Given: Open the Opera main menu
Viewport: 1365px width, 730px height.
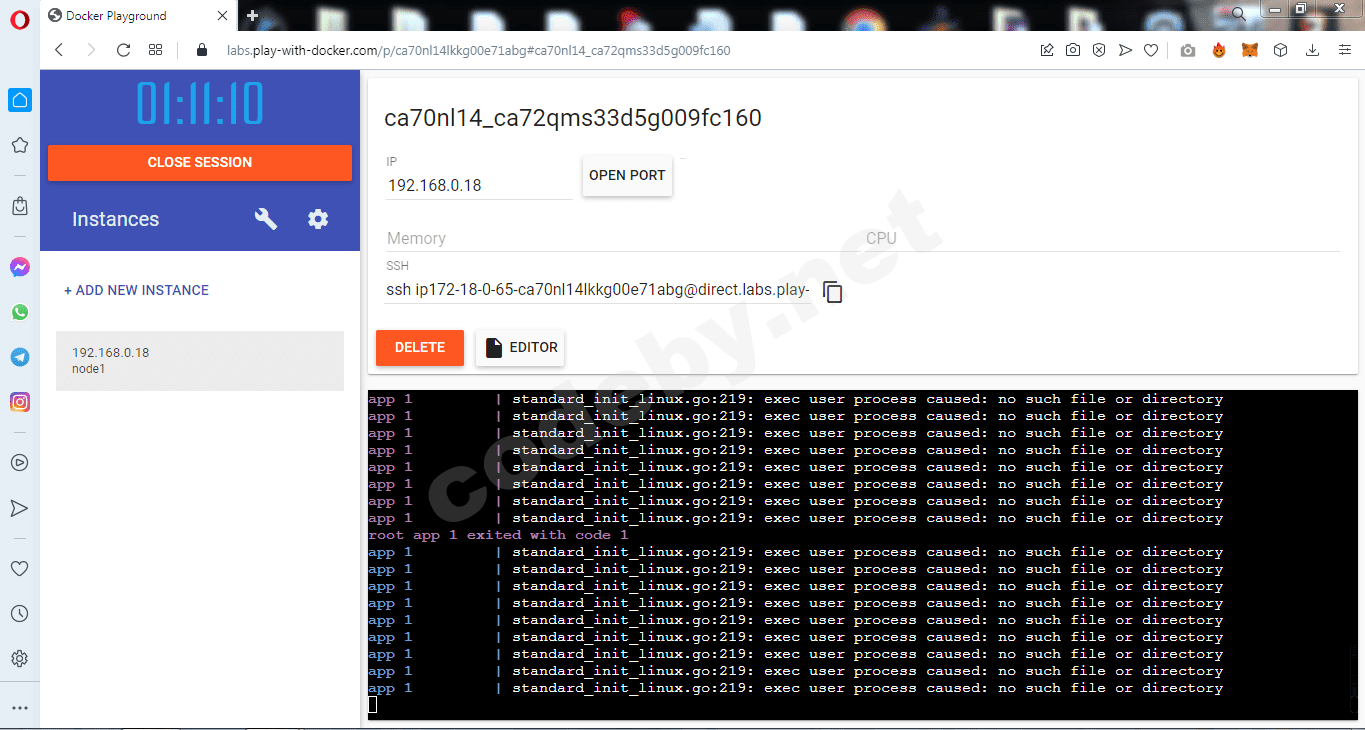Looking at the screenshot, I should tap(19, 17).
